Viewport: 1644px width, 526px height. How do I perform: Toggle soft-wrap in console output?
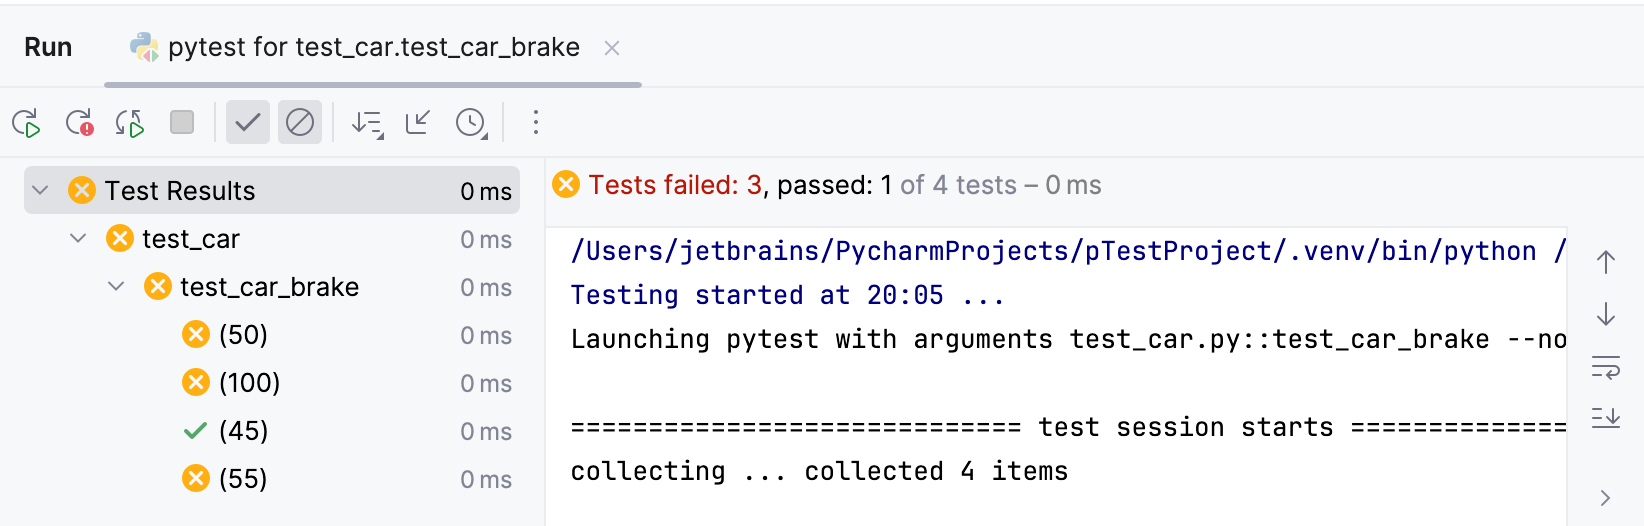(x=1605, y=368)
